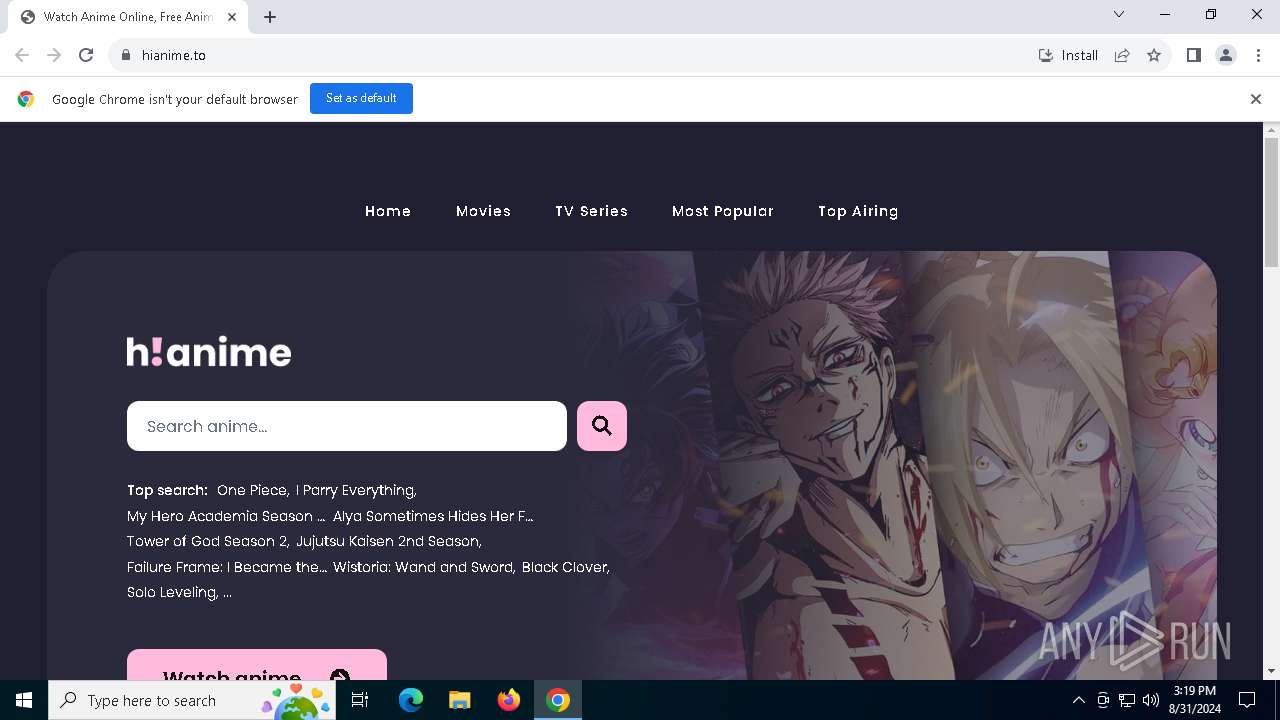Click the site lock icon in address bar
The width and height of the screenshot is (1280, 720).
pos(125,55)
